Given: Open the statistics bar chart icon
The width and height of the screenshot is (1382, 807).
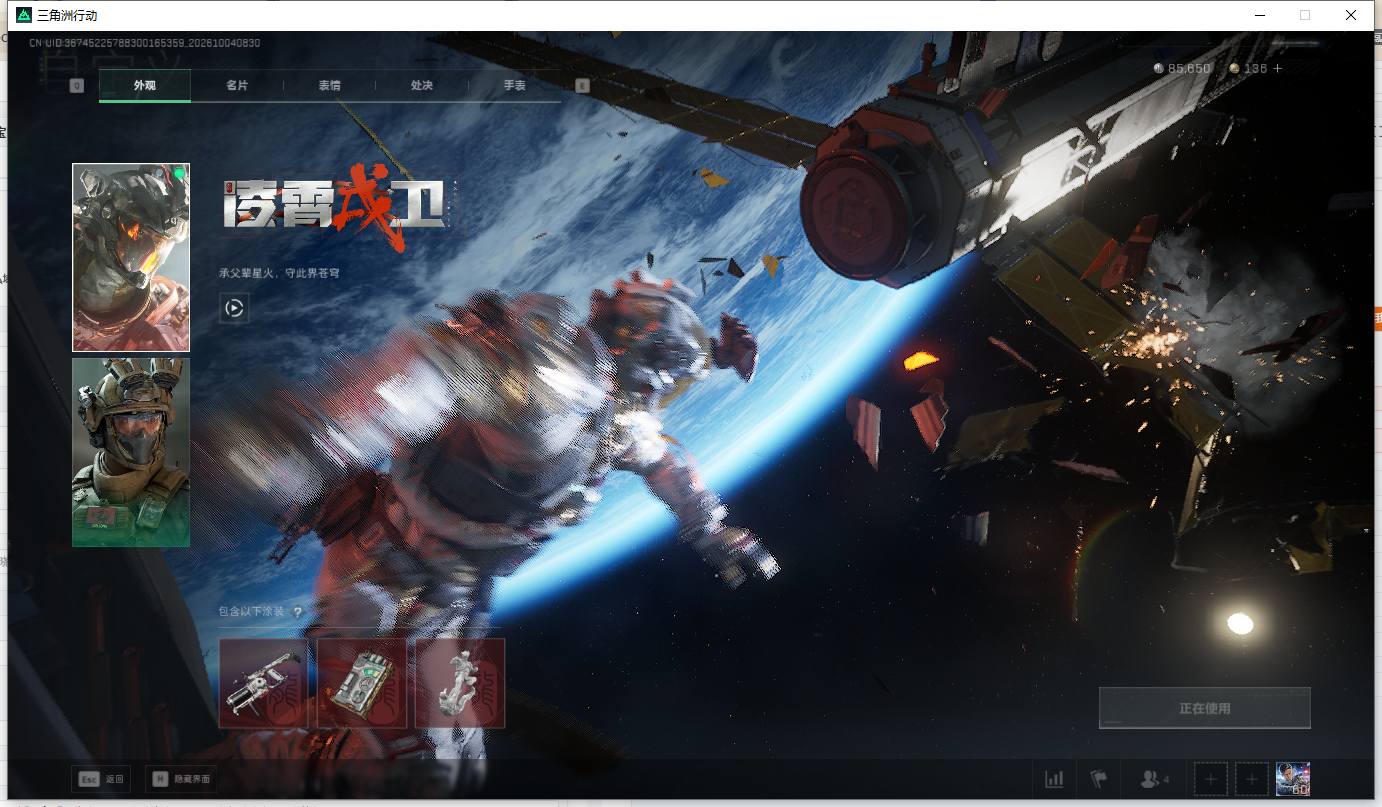Looking at the screenshot, I should [x=1054, y=779].
